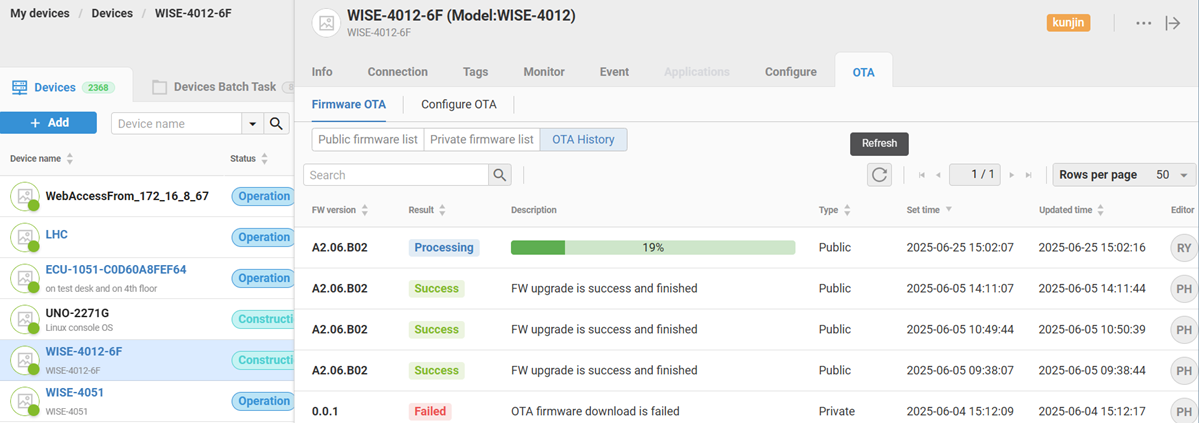
Task: Click the magnifier icon beside OTA Search
Action: tap(500, 175)
